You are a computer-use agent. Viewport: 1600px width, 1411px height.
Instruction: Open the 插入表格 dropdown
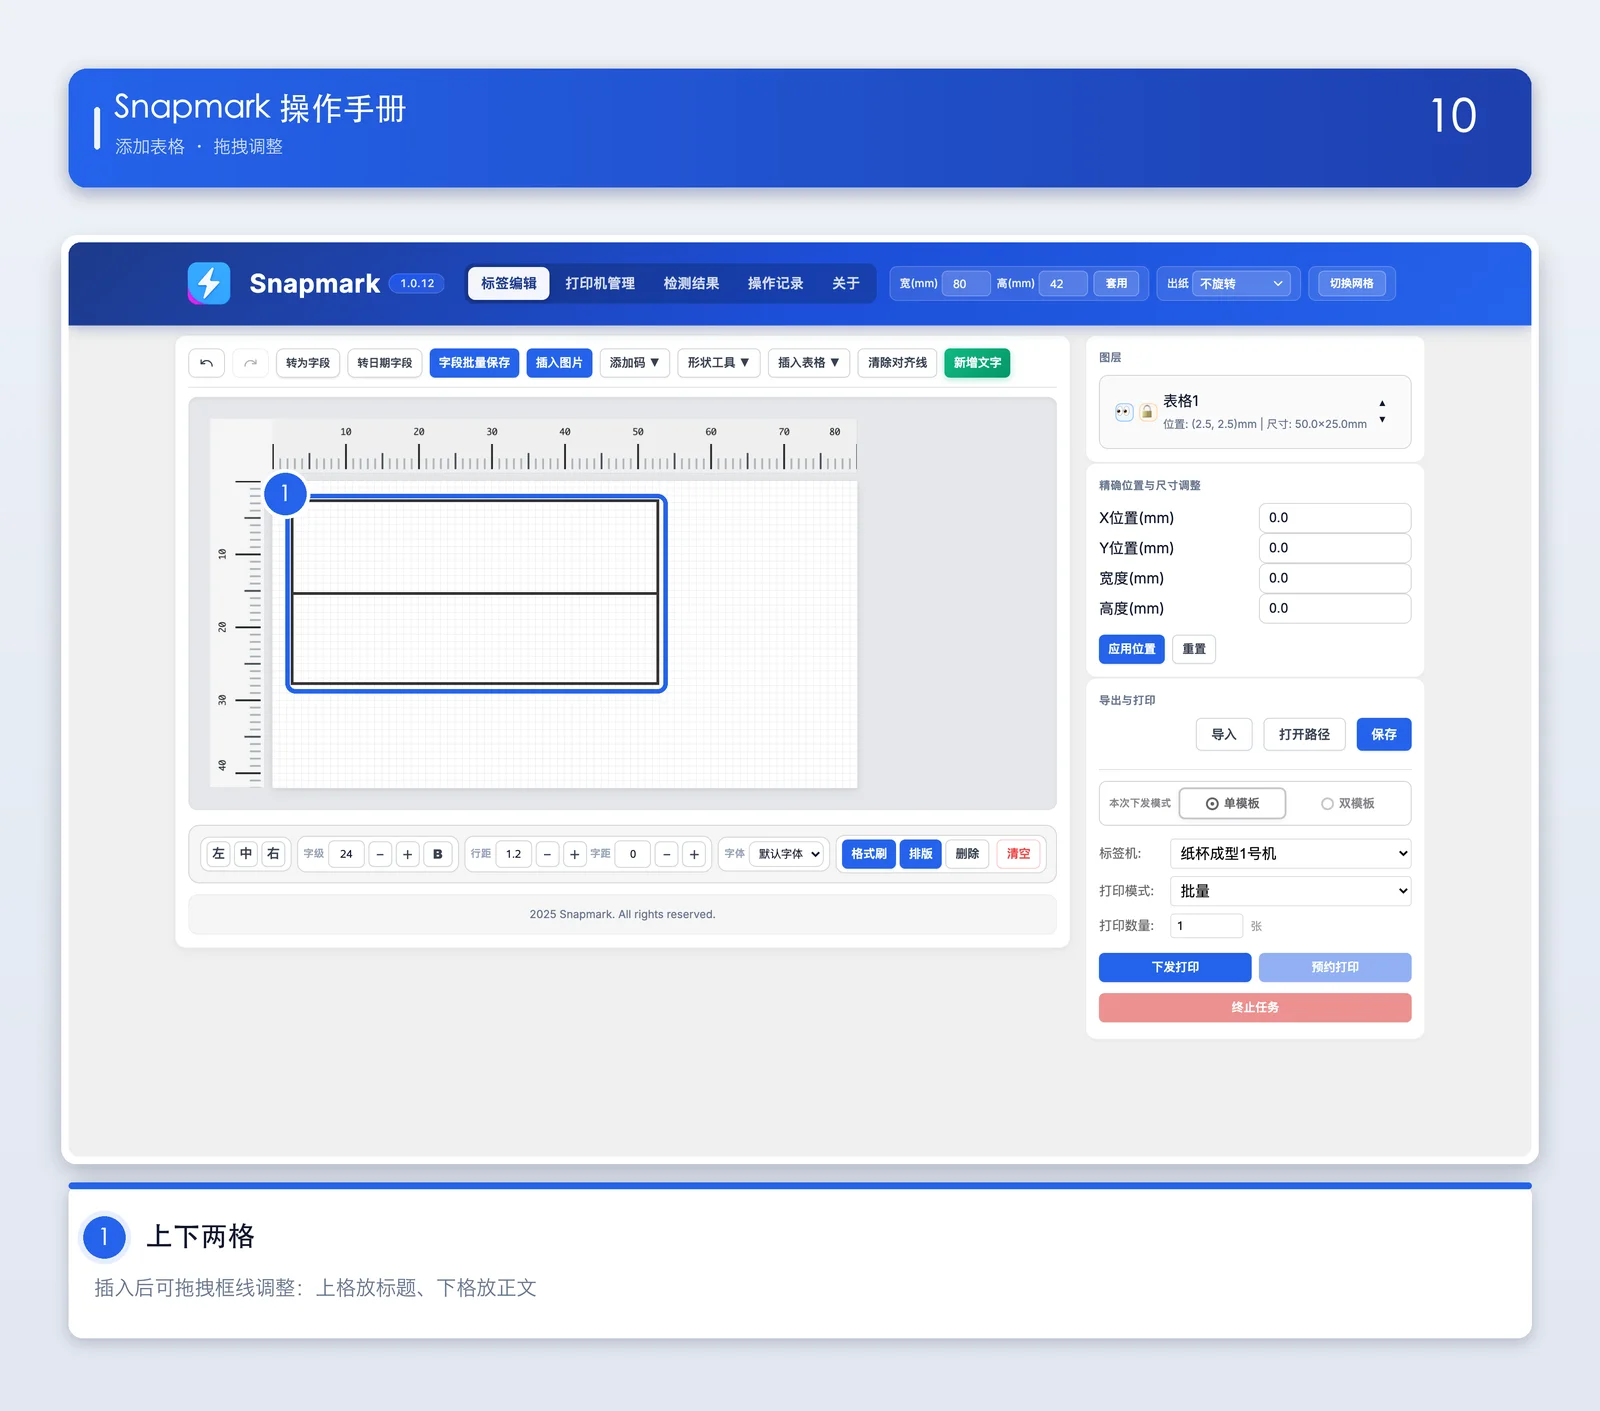pyautogui.click(x=808, y=363)
